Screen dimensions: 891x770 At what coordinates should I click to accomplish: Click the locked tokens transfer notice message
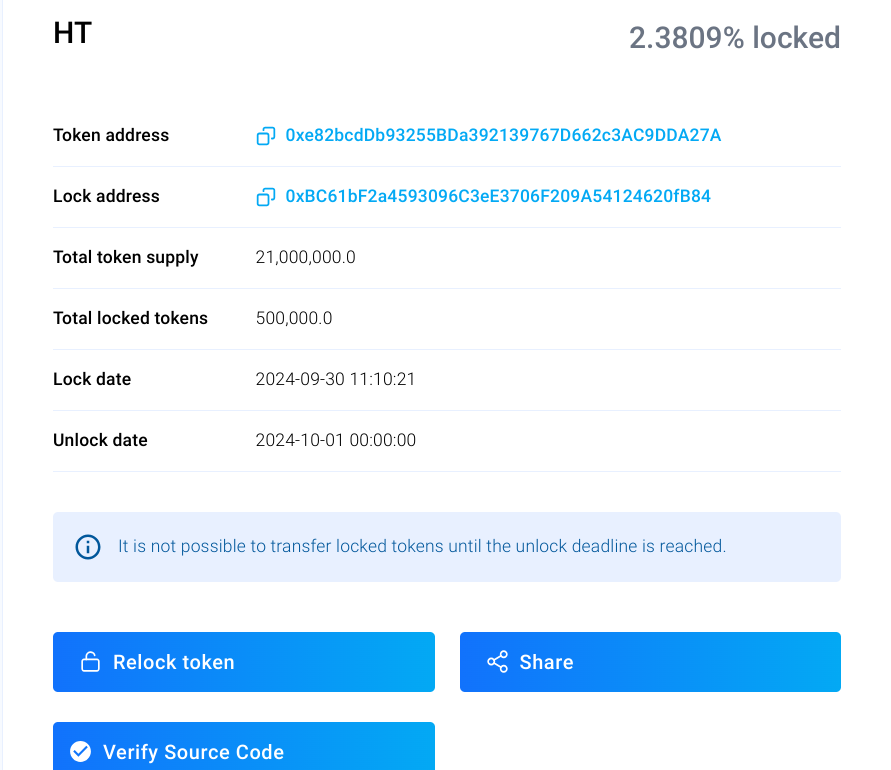click(422, 546)
